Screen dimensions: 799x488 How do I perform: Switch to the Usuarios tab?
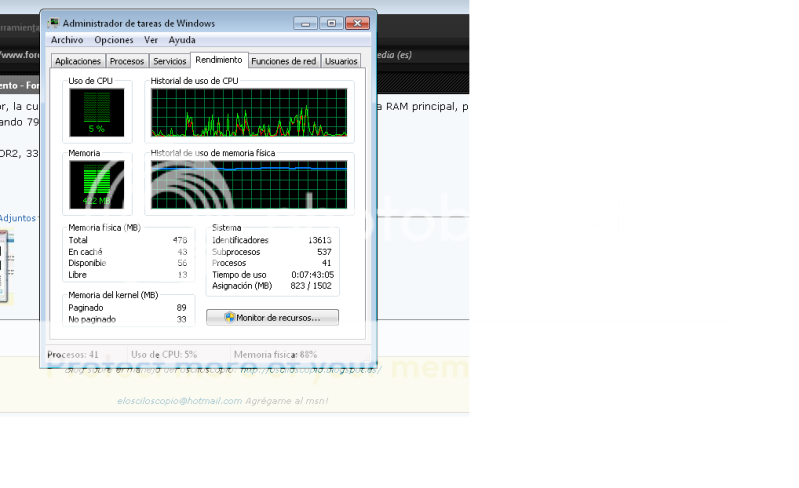(341, 61)
